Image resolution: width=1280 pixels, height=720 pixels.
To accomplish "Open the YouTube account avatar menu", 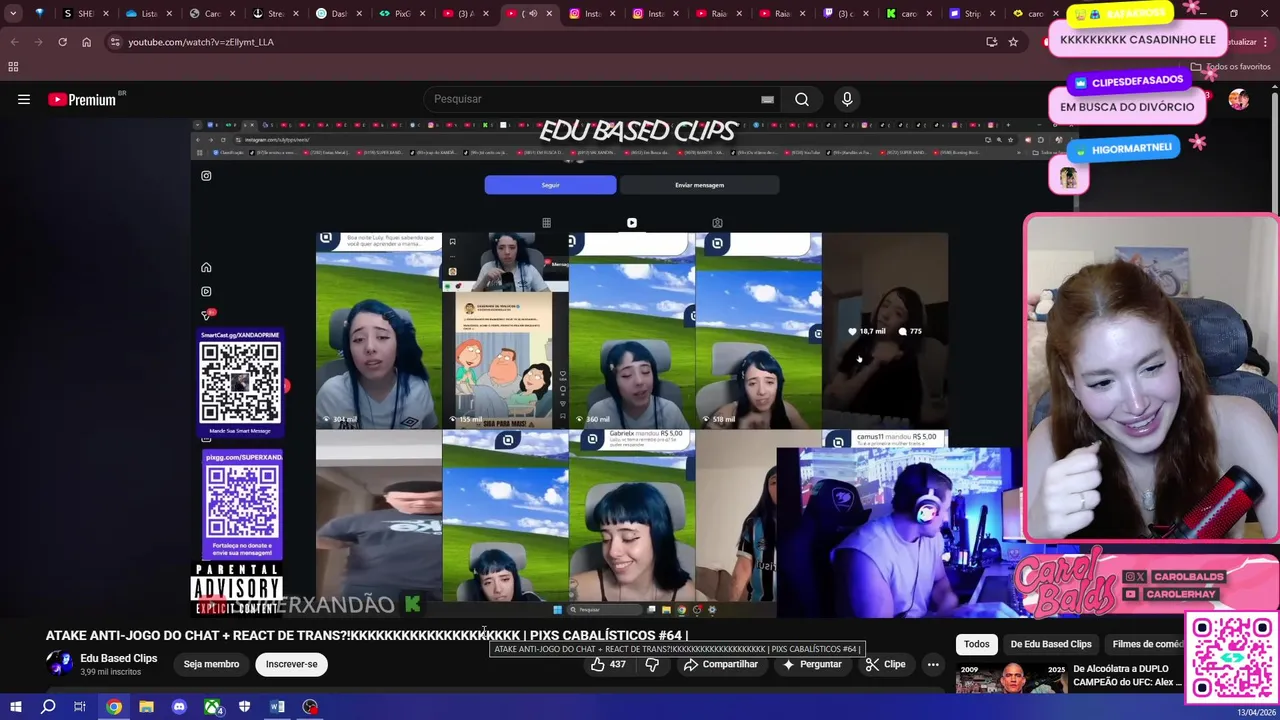I will tap(1238, 99).
